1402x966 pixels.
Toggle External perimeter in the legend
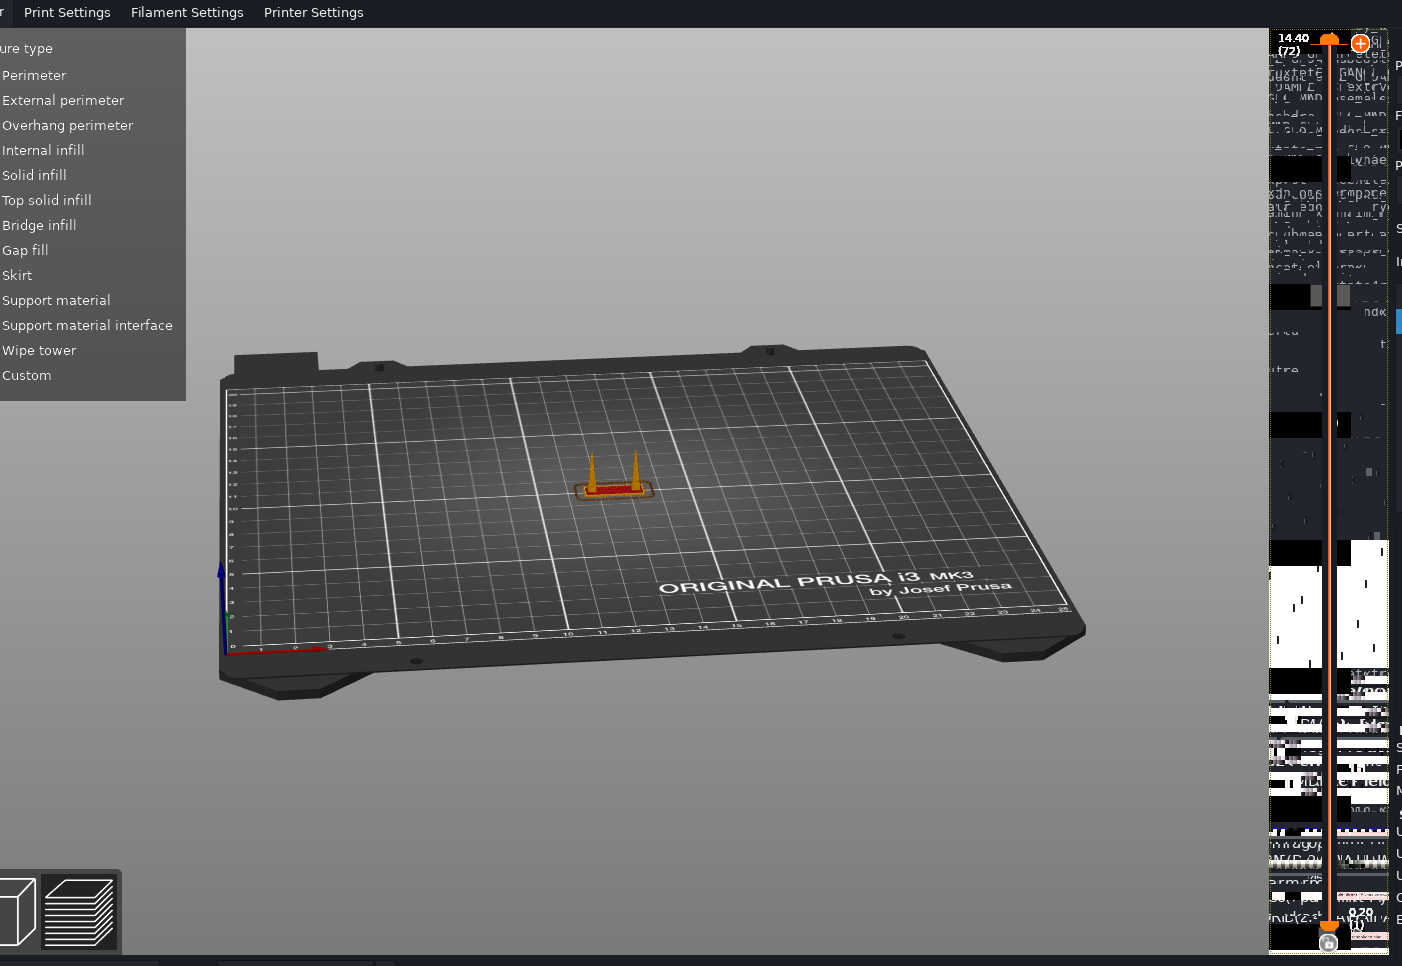pos(63,101)
